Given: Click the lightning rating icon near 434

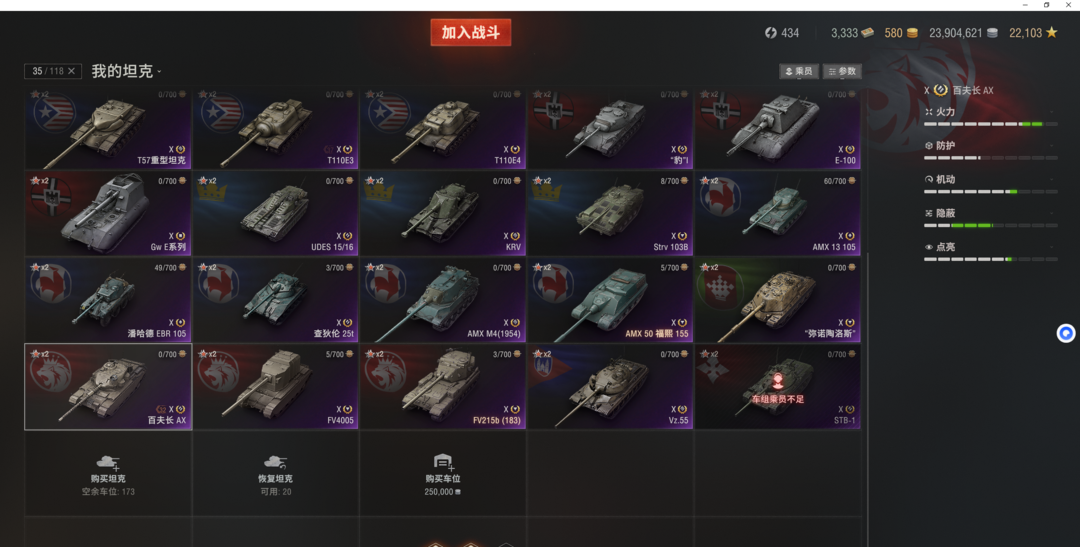Looking at the screenshot, I should [771, 33].
